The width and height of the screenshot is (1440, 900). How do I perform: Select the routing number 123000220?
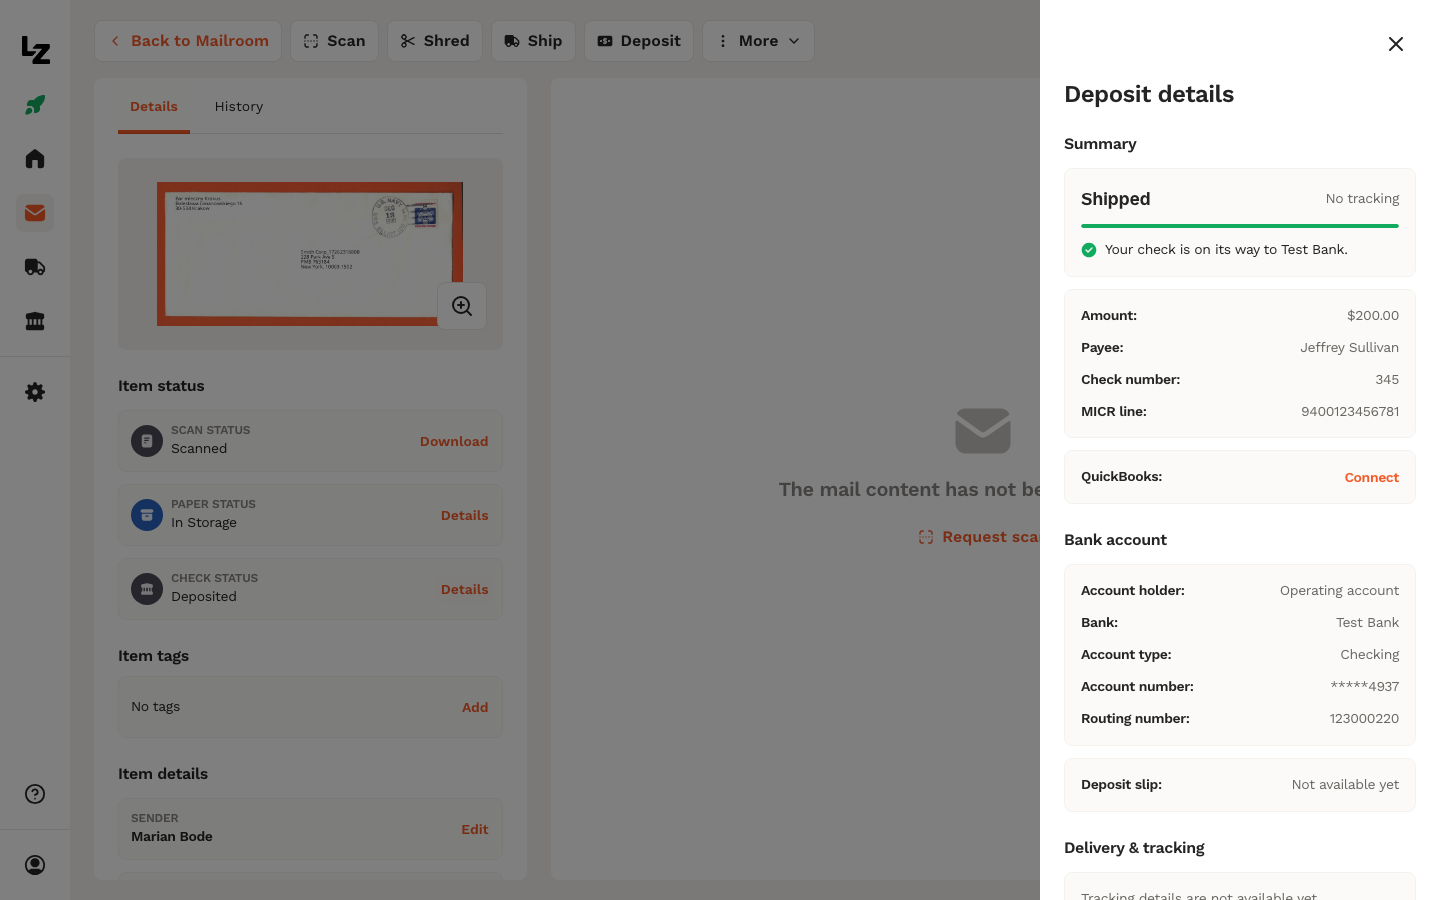point(1364,718)
